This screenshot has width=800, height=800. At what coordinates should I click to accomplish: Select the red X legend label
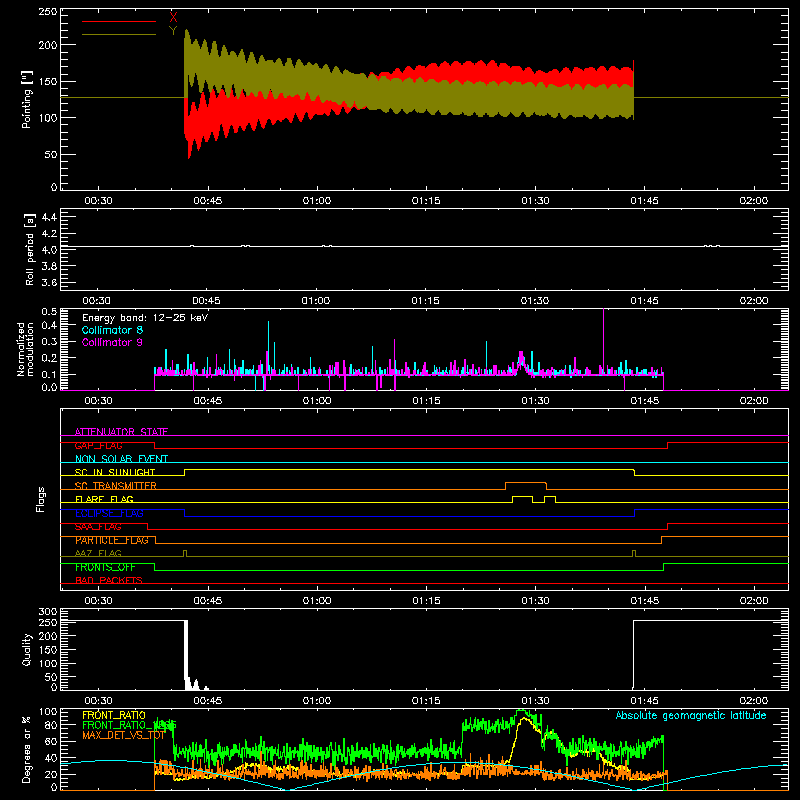point(173,18)
